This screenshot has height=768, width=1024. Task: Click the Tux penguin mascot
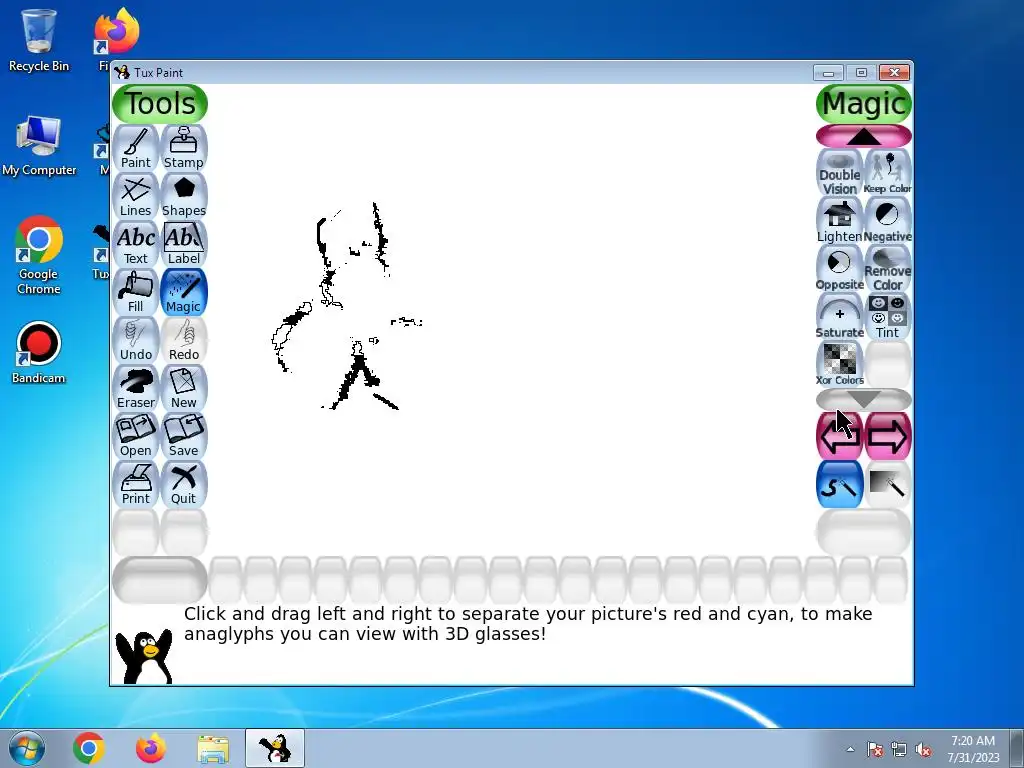pyautogui.click(x=144, y=656)
